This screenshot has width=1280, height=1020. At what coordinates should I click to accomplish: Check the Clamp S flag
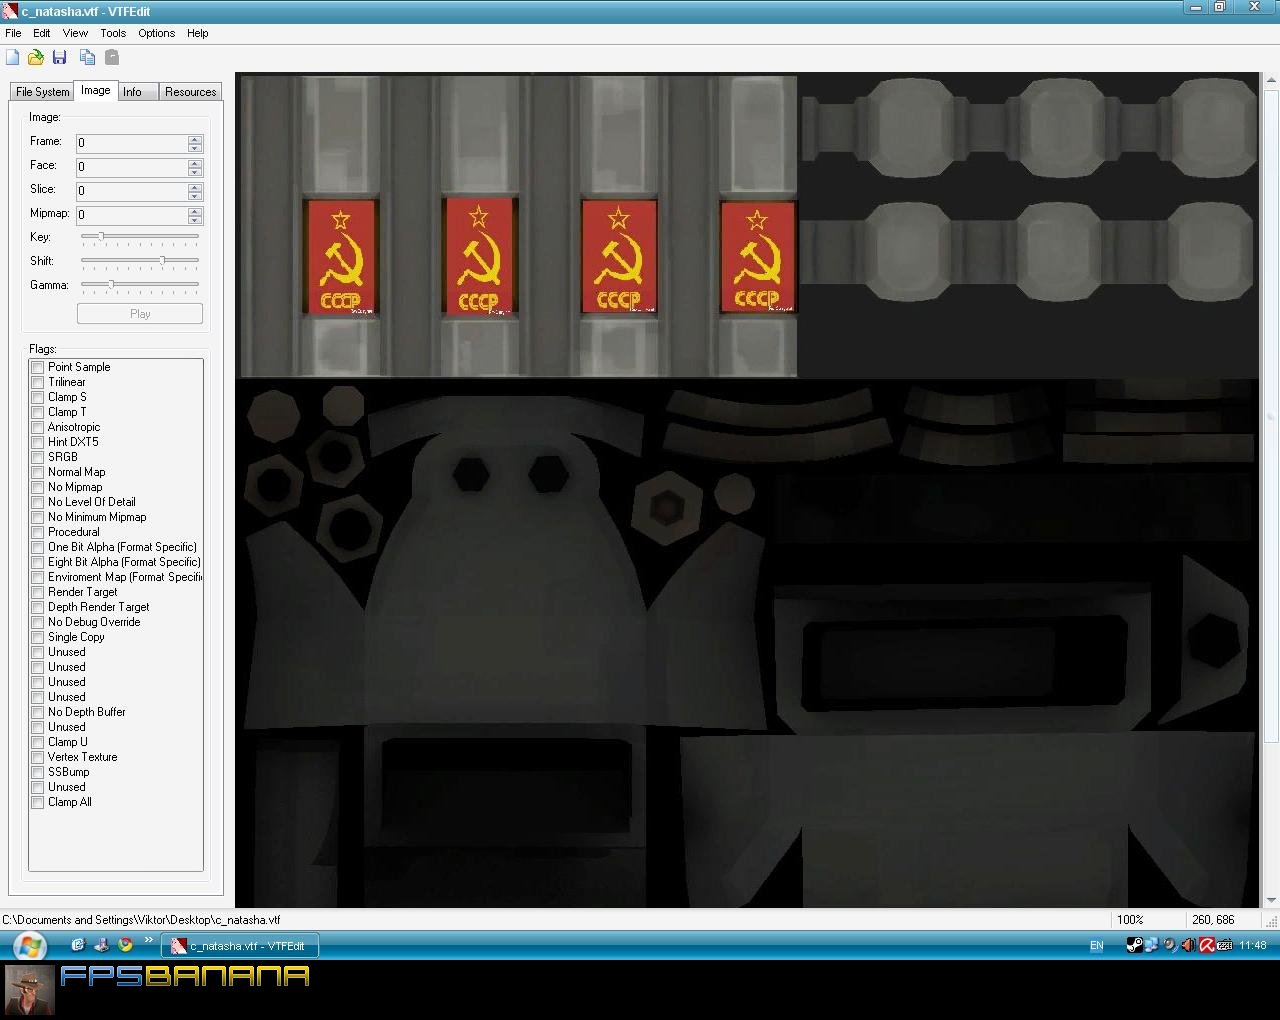point(38,398)
